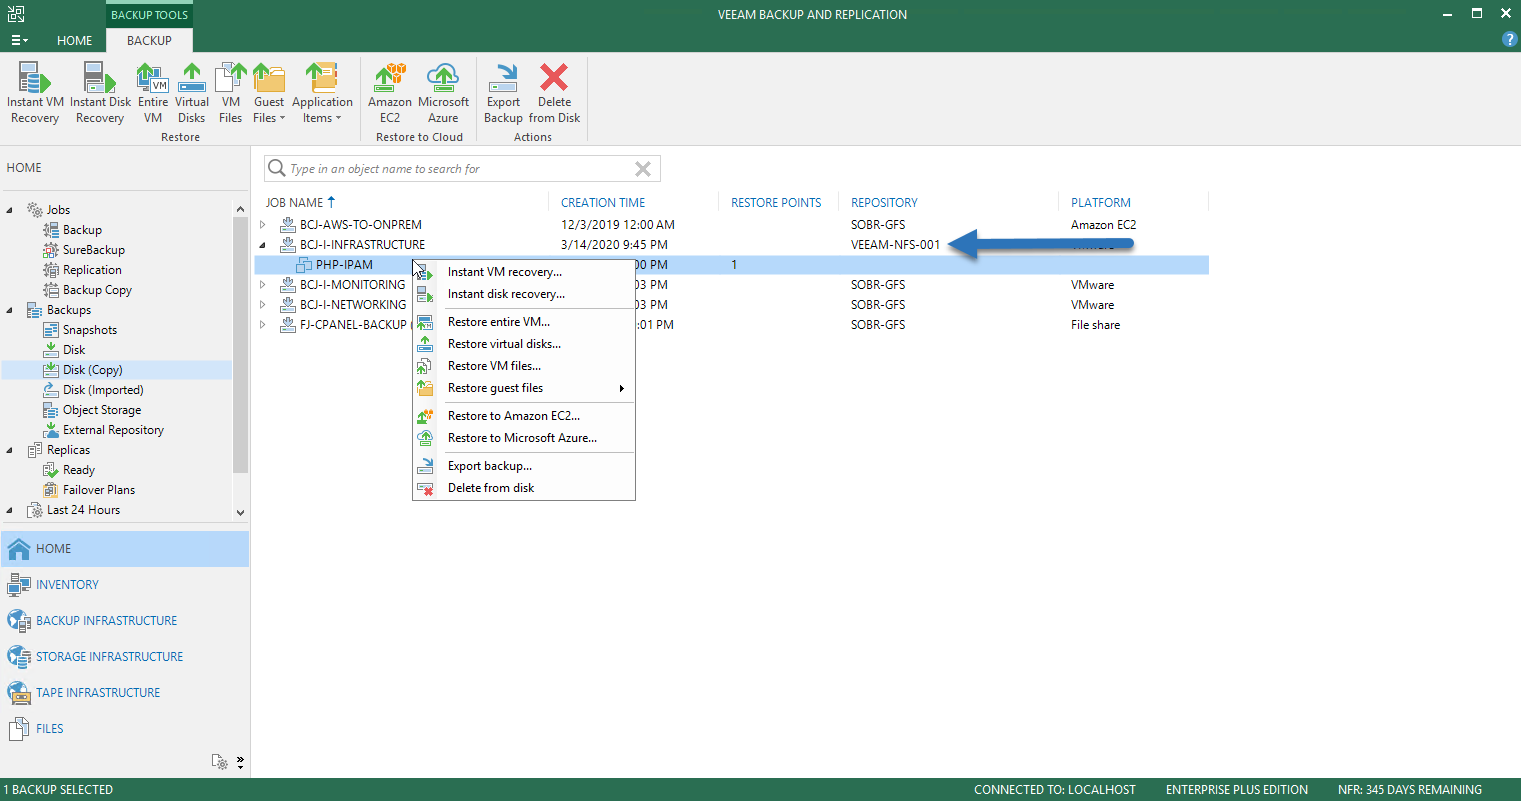This screenshot has height=801, width=1521.
Task: Open the Last 24 Hours node
Action: [x=83, y=510]
